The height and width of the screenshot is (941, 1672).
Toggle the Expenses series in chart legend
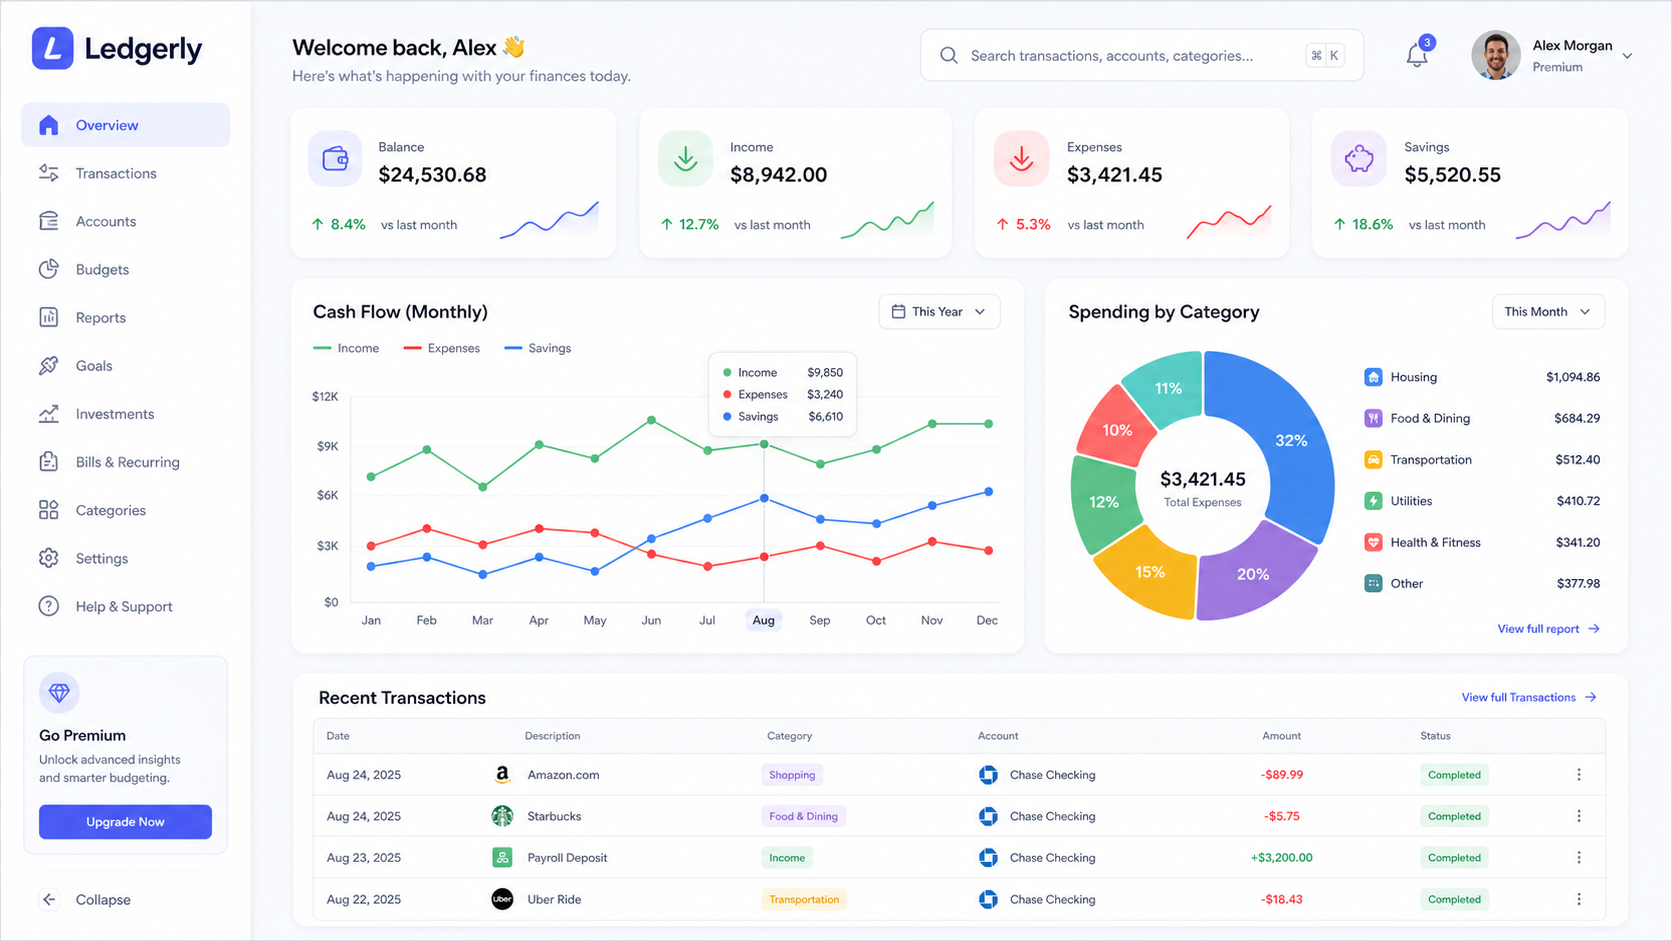coord(441,348)
